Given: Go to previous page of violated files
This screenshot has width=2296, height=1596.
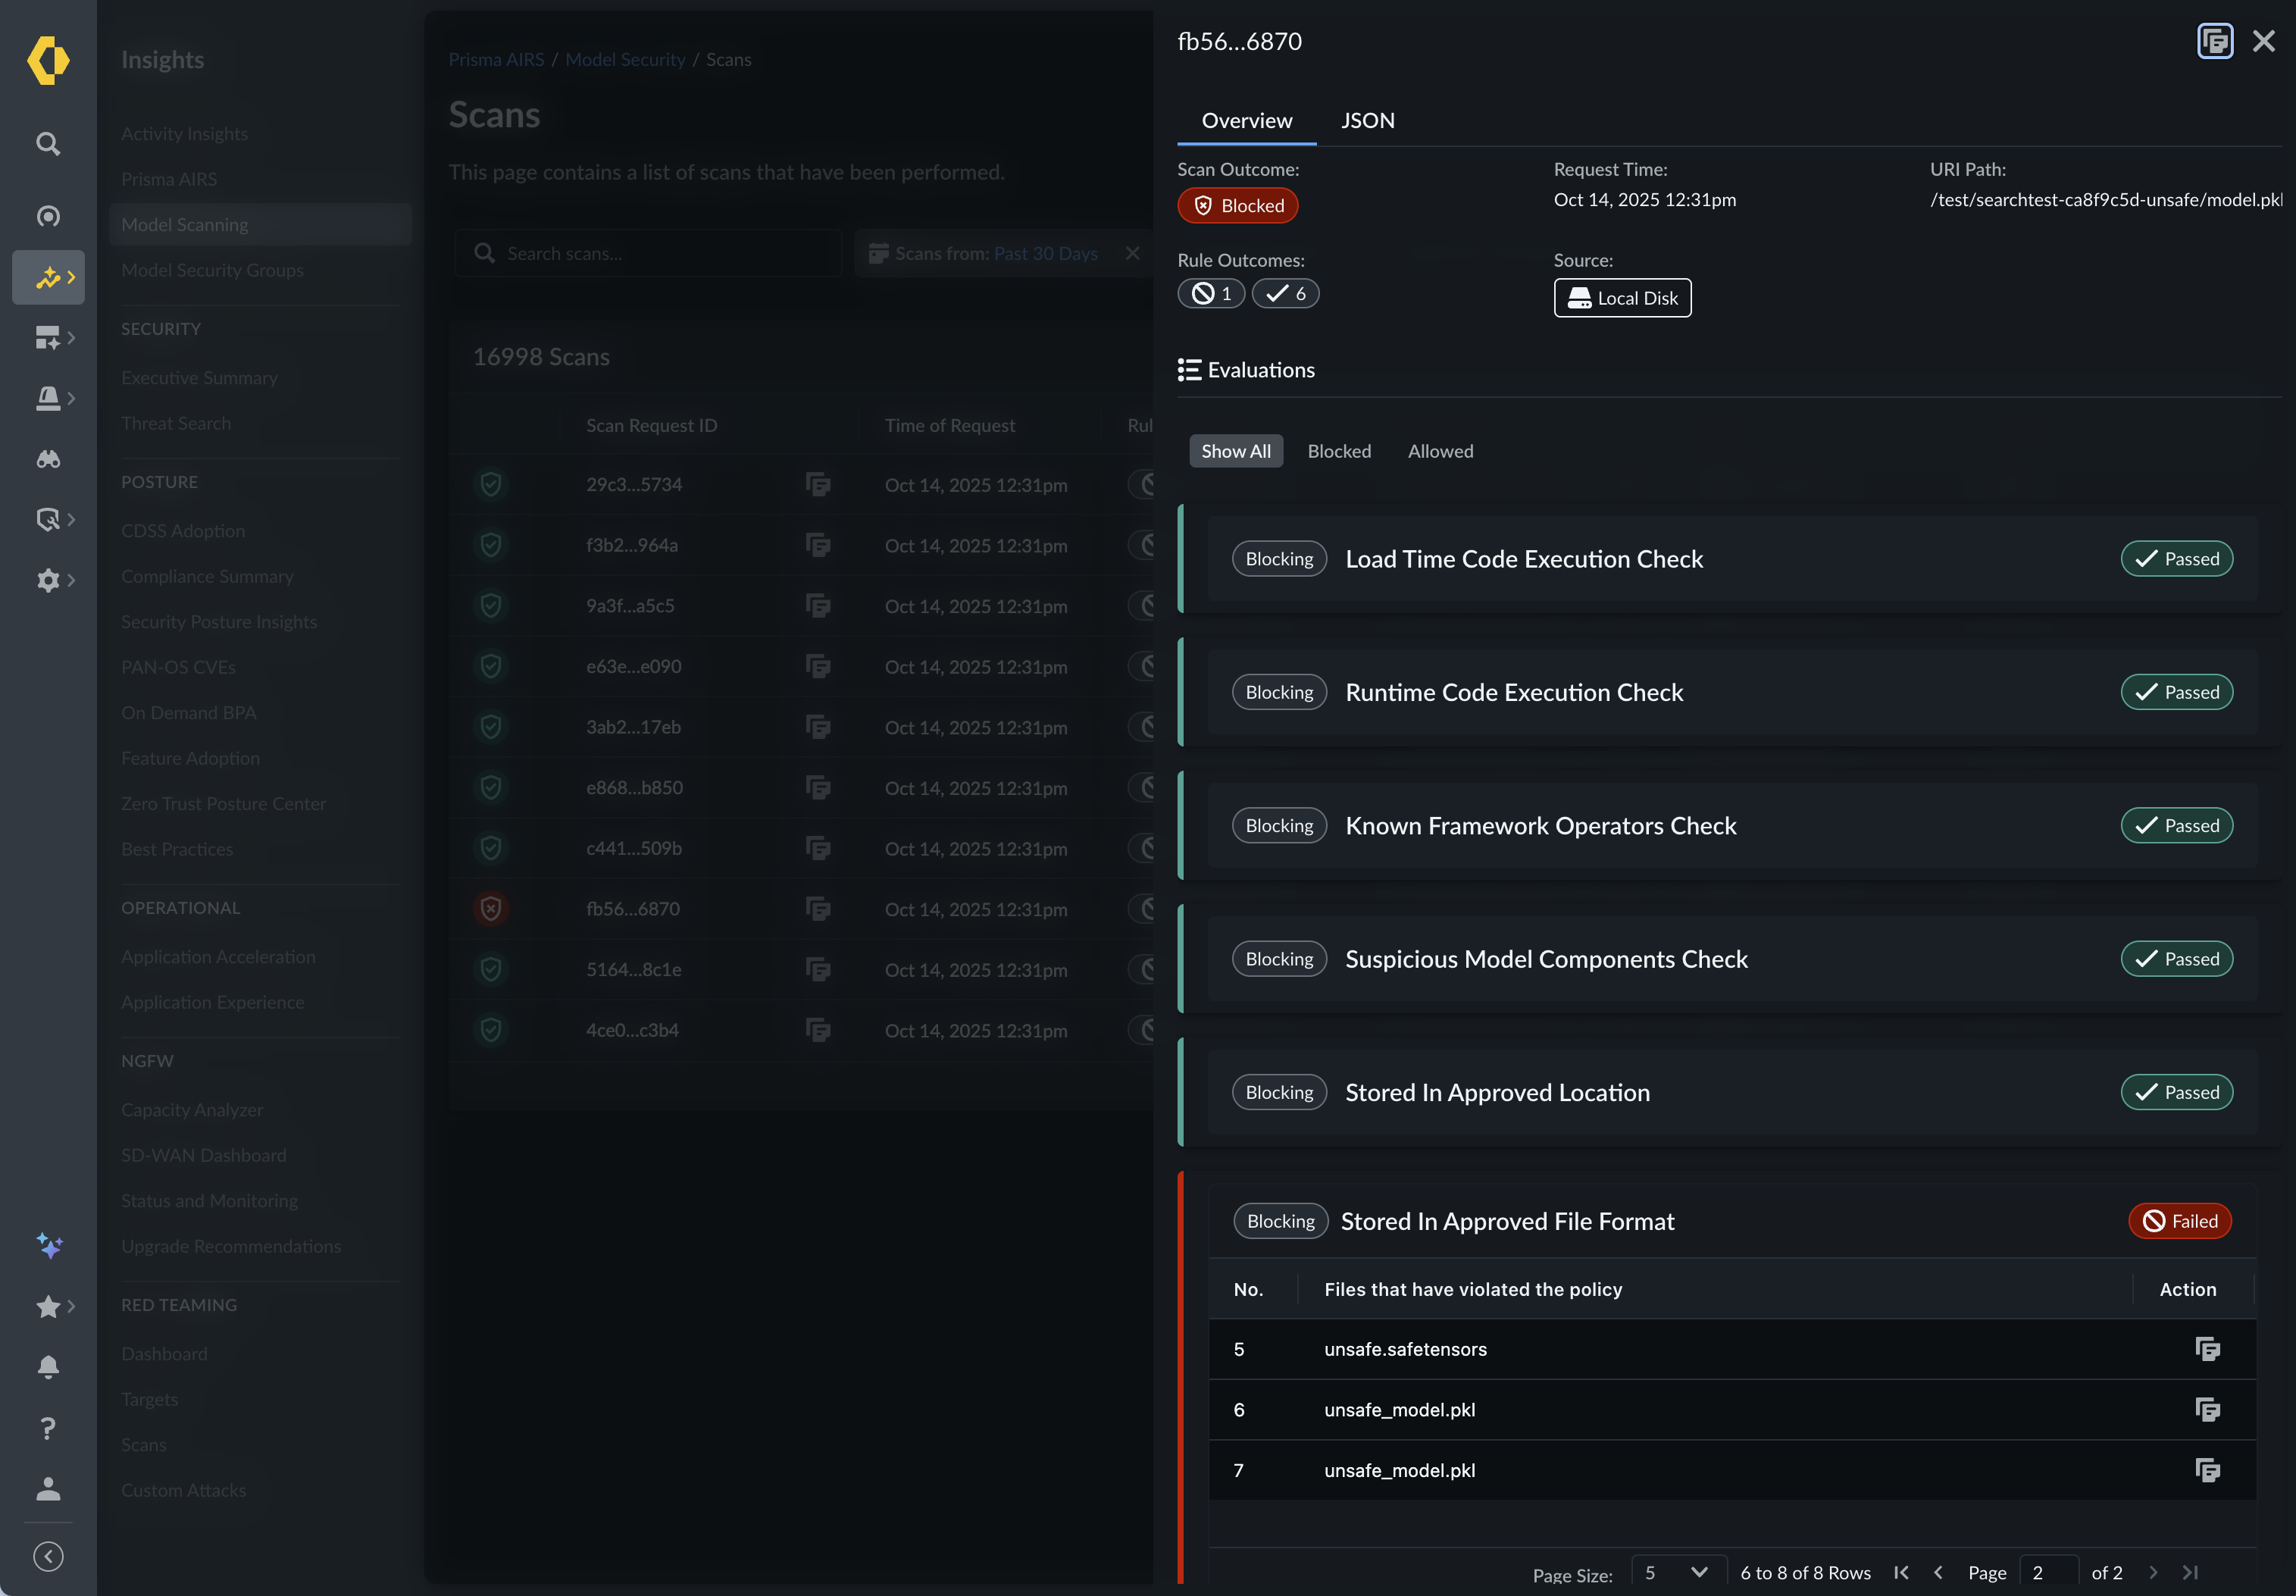Looking at the screenshot, I should point(1938,1572).
